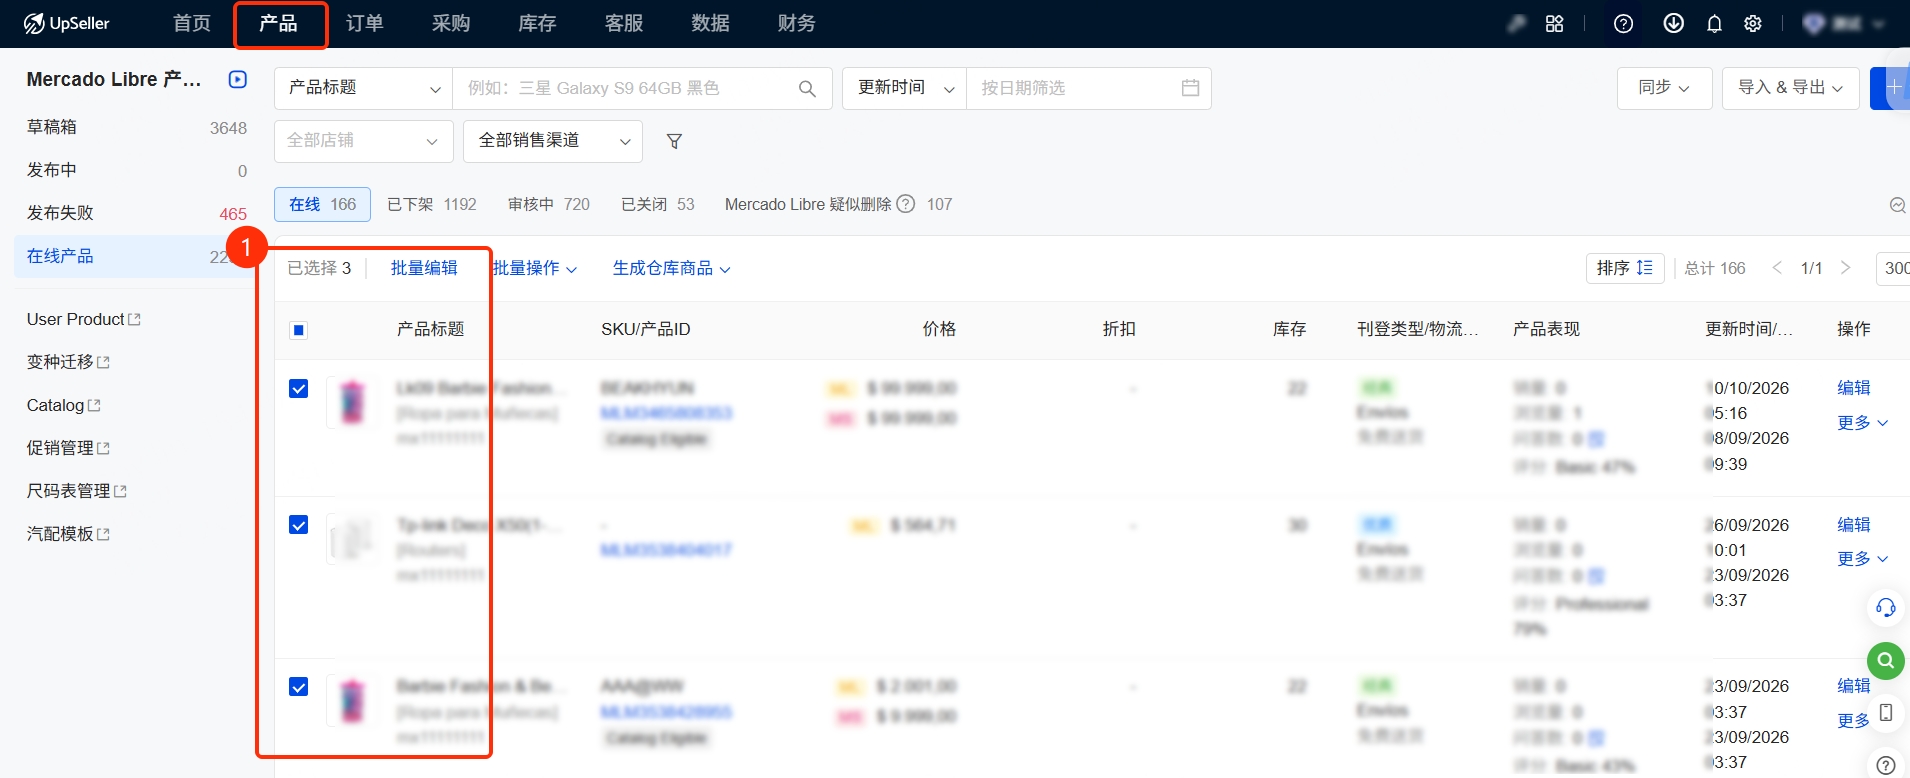Viewport: 1910px width, 778px height.
Task: Uncheck the Tp-link product row checkbox
Action: (x=298, y=525)
